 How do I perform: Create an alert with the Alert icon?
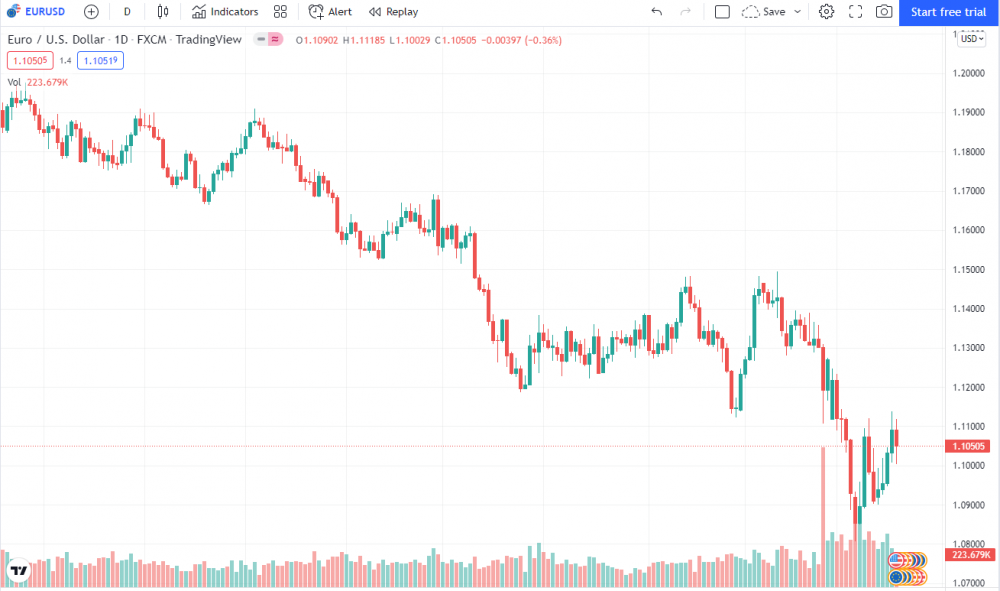[x=330, y=12]
